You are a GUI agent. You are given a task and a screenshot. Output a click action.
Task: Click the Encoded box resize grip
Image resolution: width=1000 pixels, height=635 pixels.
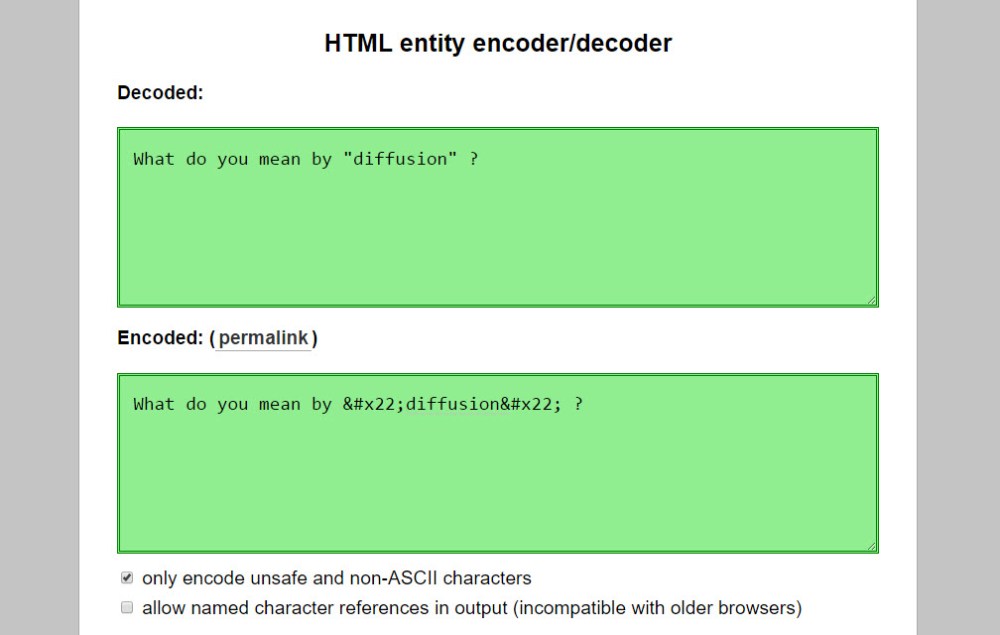point(872,546)
